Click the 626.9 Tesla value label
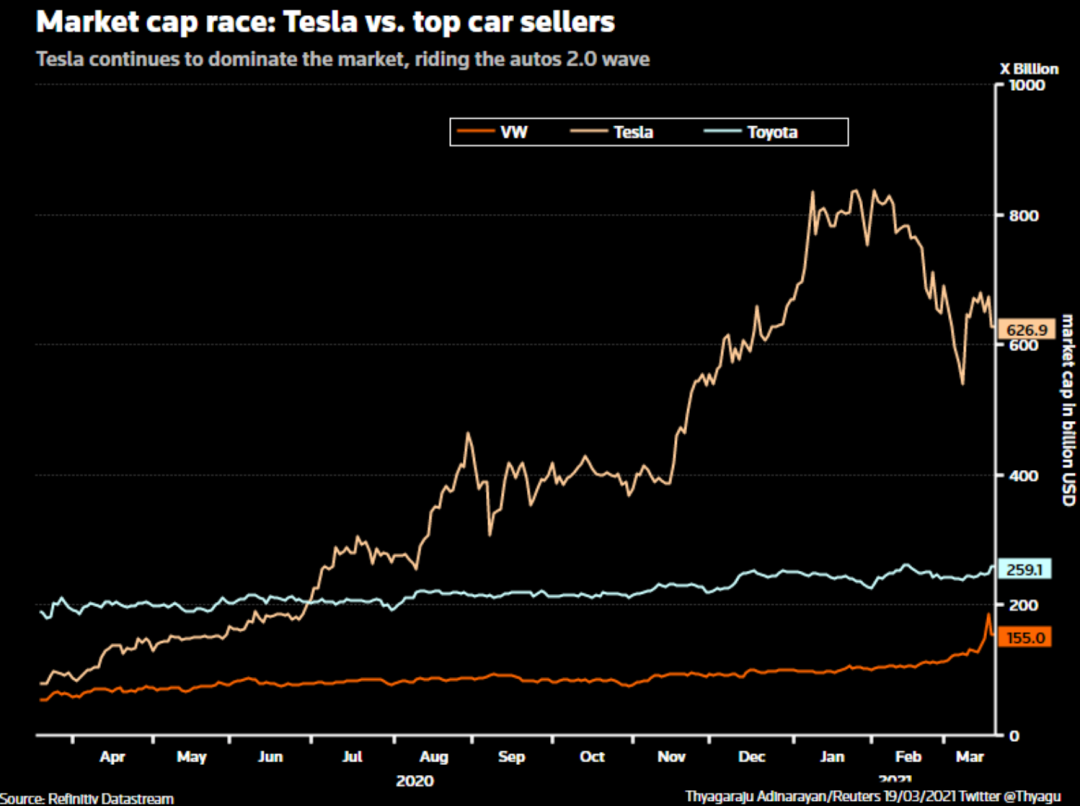 click(x=1027, y=330)
